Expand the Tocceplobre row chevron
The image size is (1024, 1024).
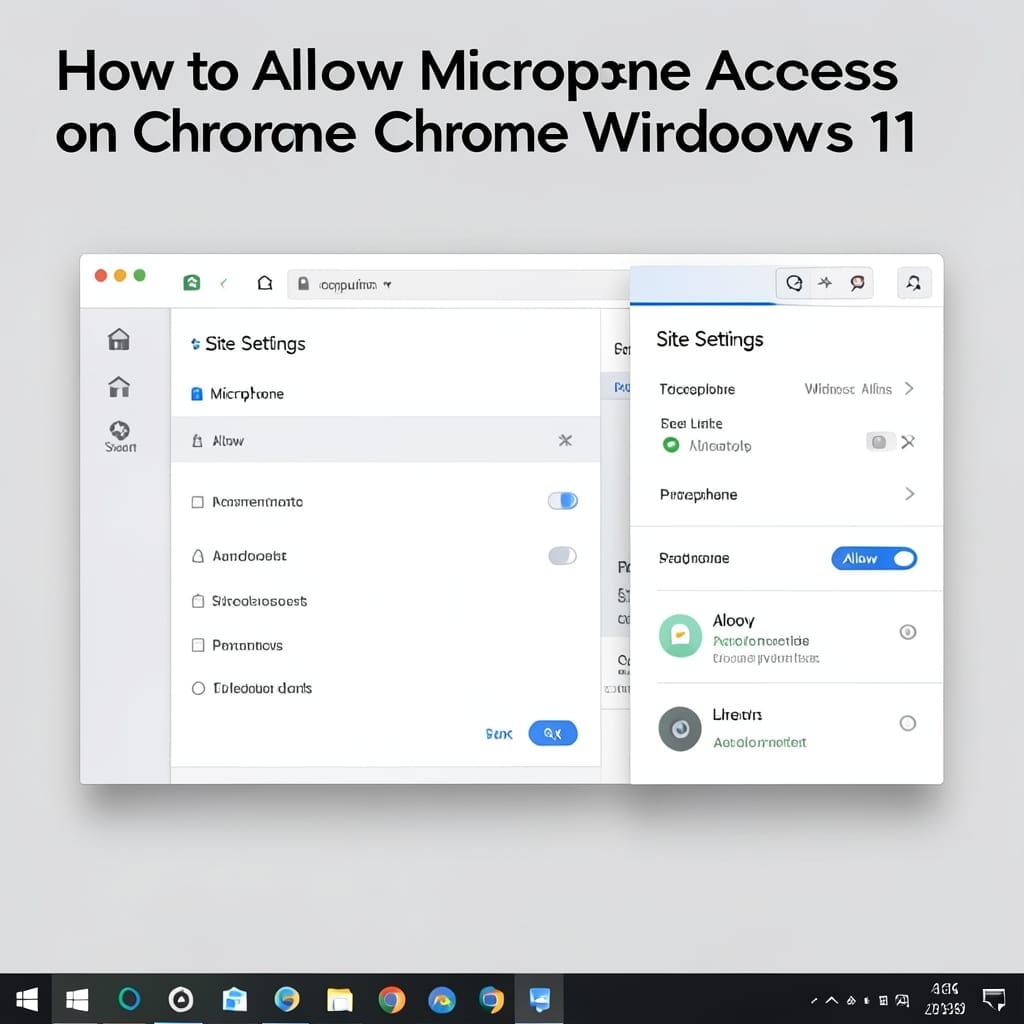(x=908, y=389)
